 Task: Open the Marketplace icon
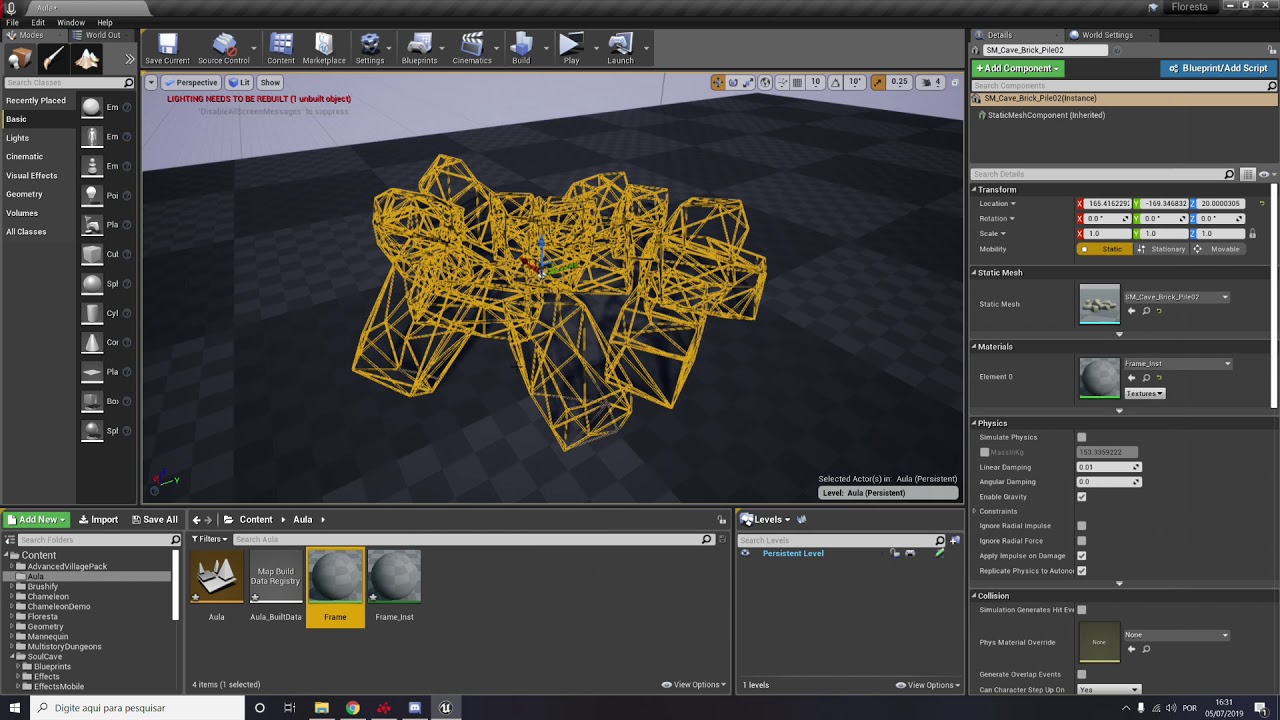(x=324, y=48)
